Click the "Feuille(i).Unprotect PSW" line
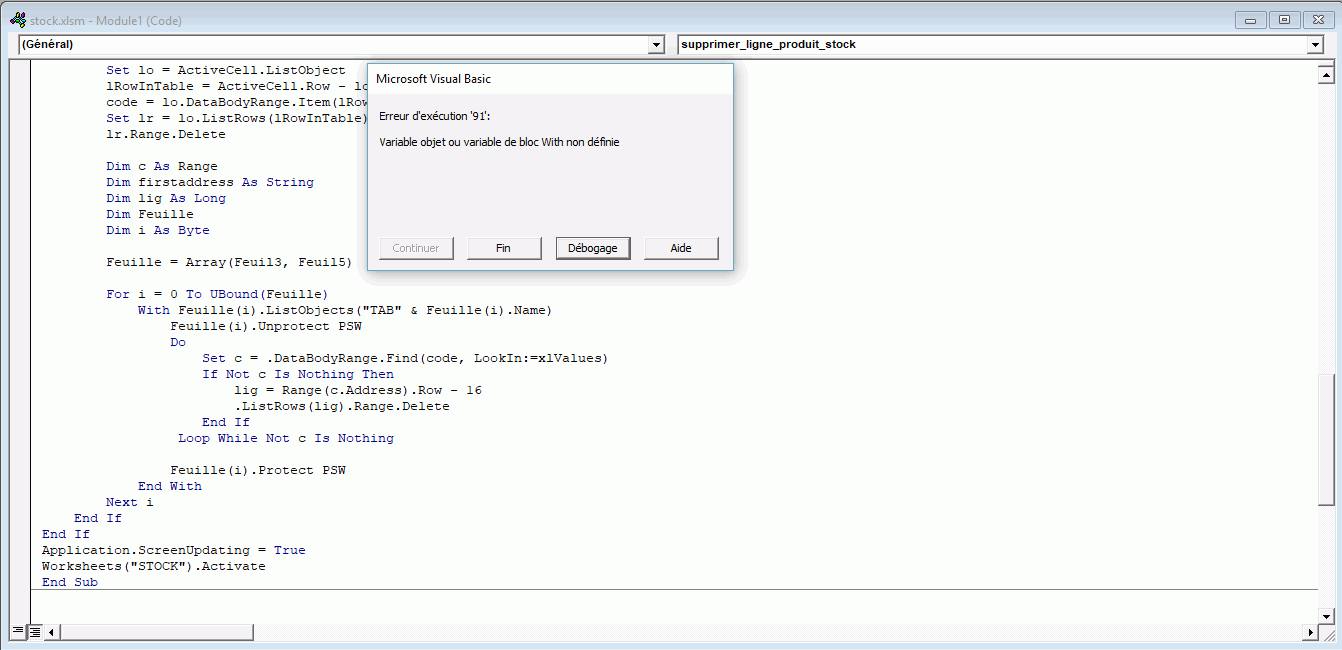 266,326
